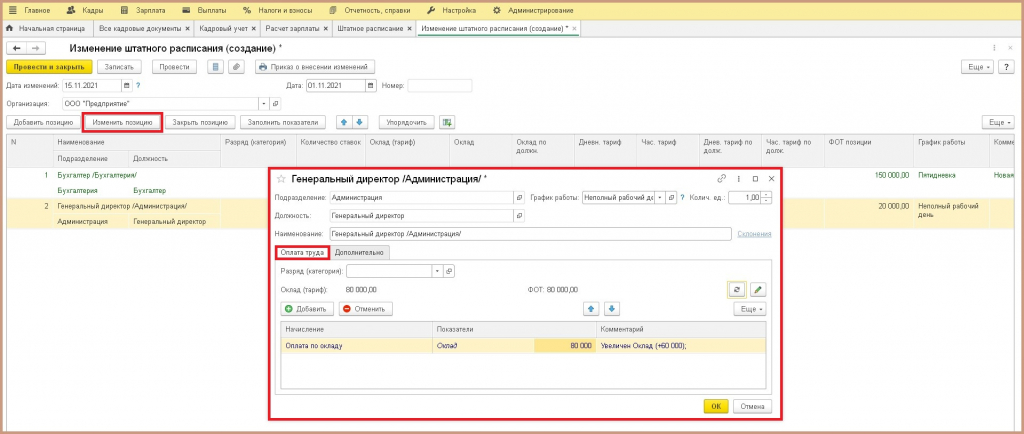The width and height of the screenshot is (1024, 434).
Task: Open calendar for Дата изменений field
Action: (x=127, y=85)
